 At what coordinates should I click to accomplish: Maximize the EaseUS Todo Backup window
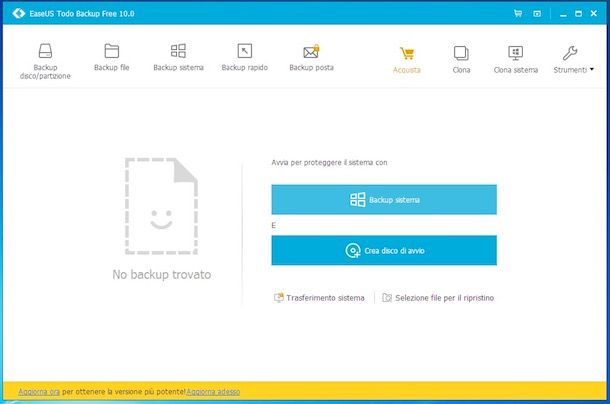pyautogui.click(x=578, y=14)
